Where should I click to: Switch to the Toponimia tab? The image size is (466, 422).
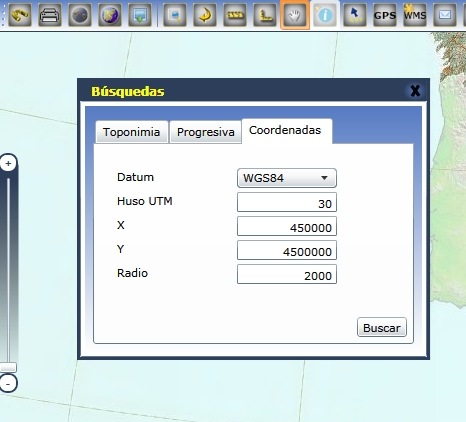(x=132, y=132)
